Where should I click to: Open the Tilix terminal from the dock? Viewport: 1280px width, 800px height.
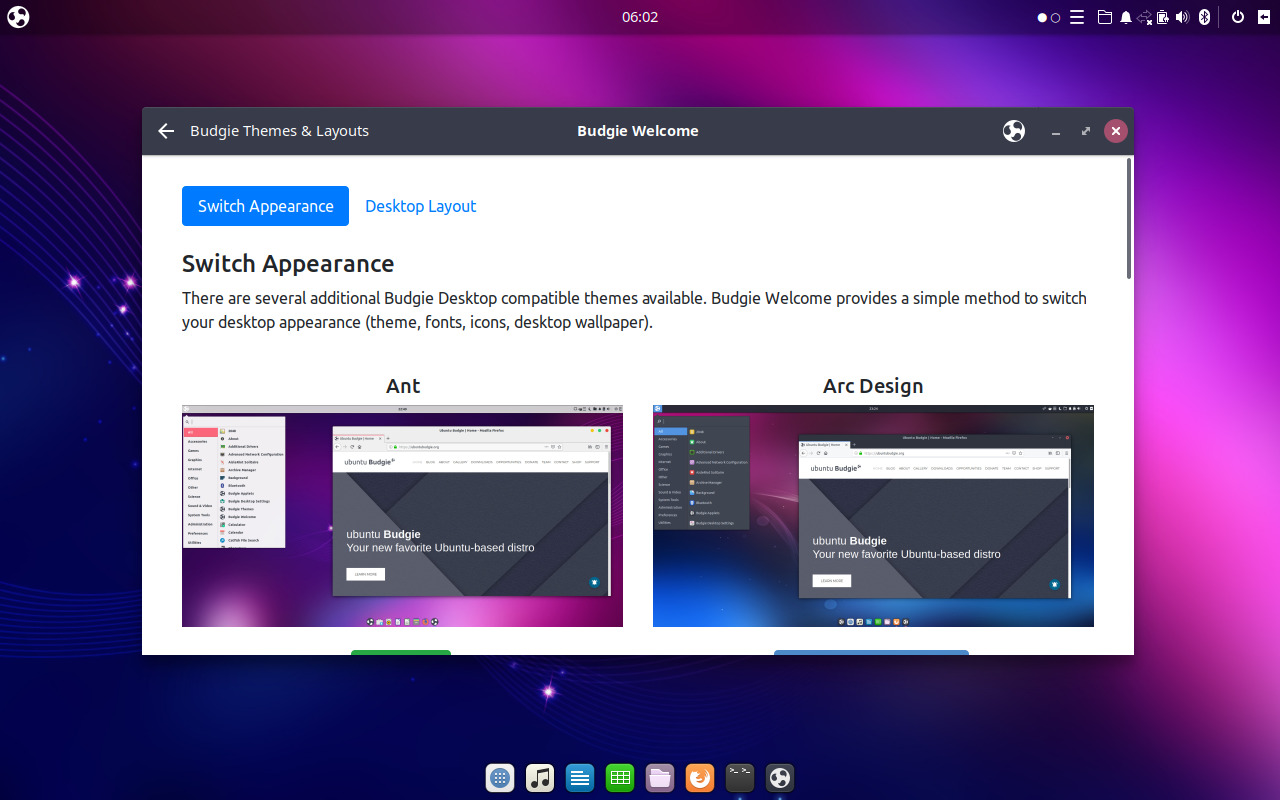pyautogui.click(x=740, y=777)
